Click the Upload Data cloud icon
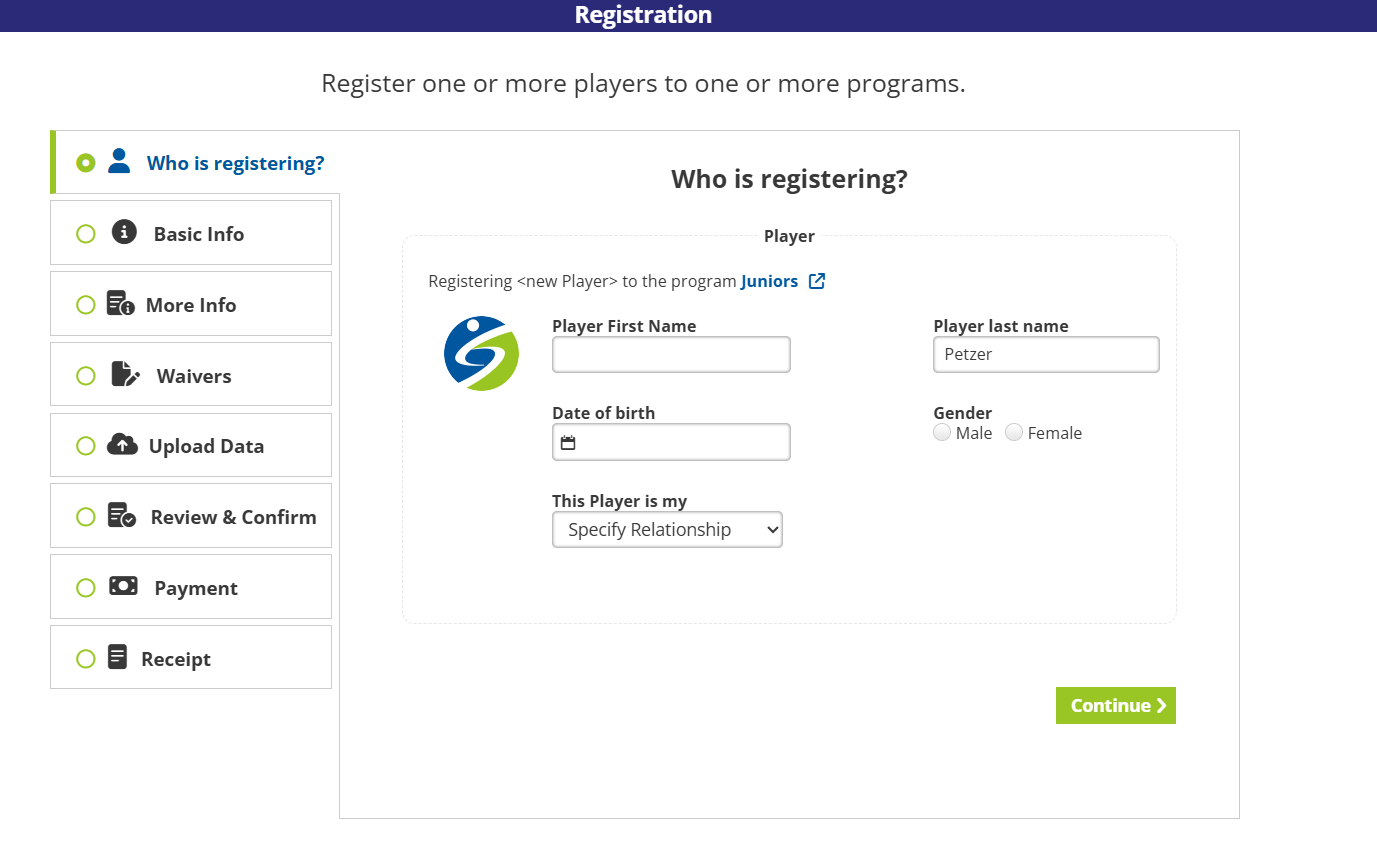This screenshot has height=845, width=1377. tap(122, 445)
